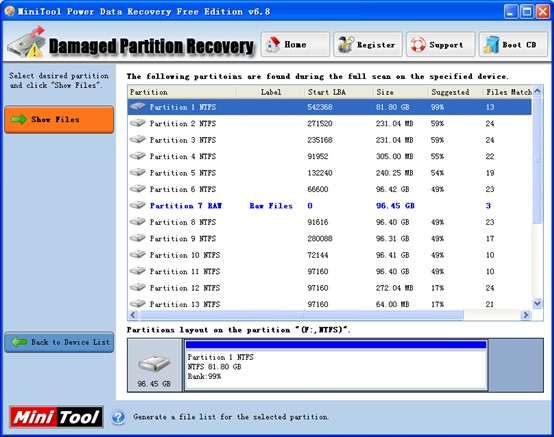Viewport: 554px width, 437px height.
Task: Open the Support button
Action: (440, 45)
